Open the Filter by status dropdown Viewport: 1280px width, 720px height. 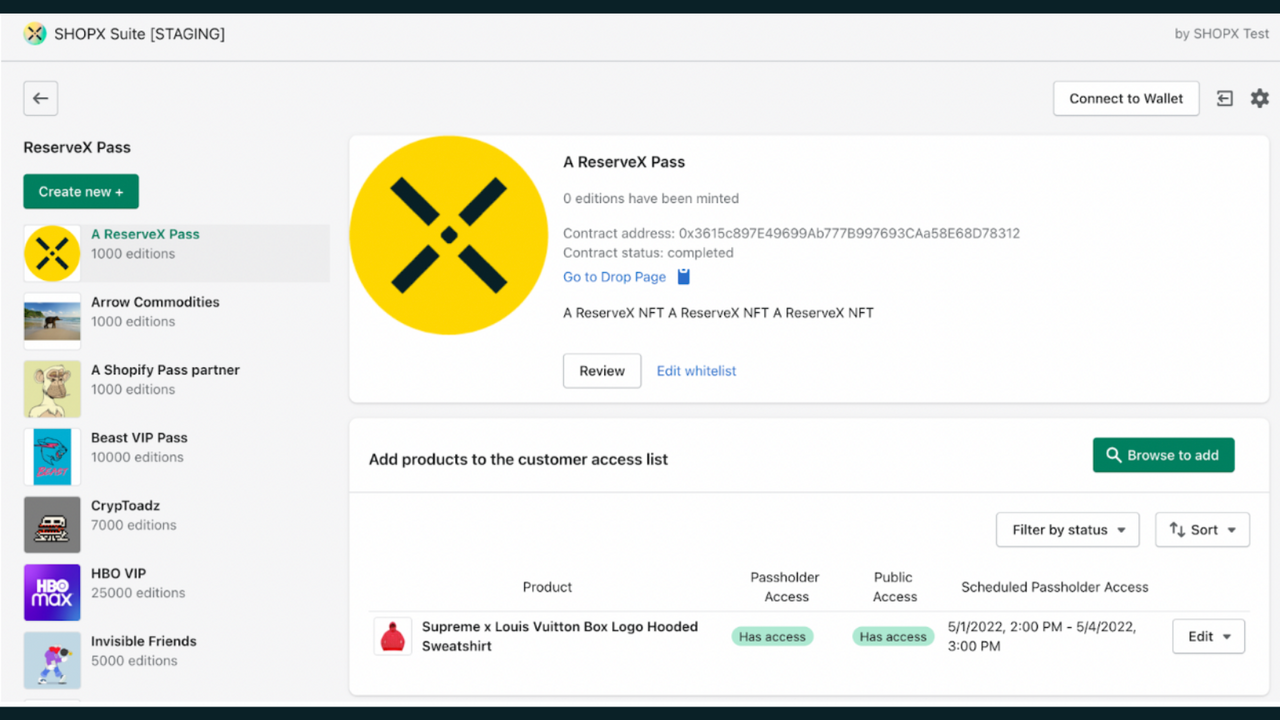pos(1068,530)
